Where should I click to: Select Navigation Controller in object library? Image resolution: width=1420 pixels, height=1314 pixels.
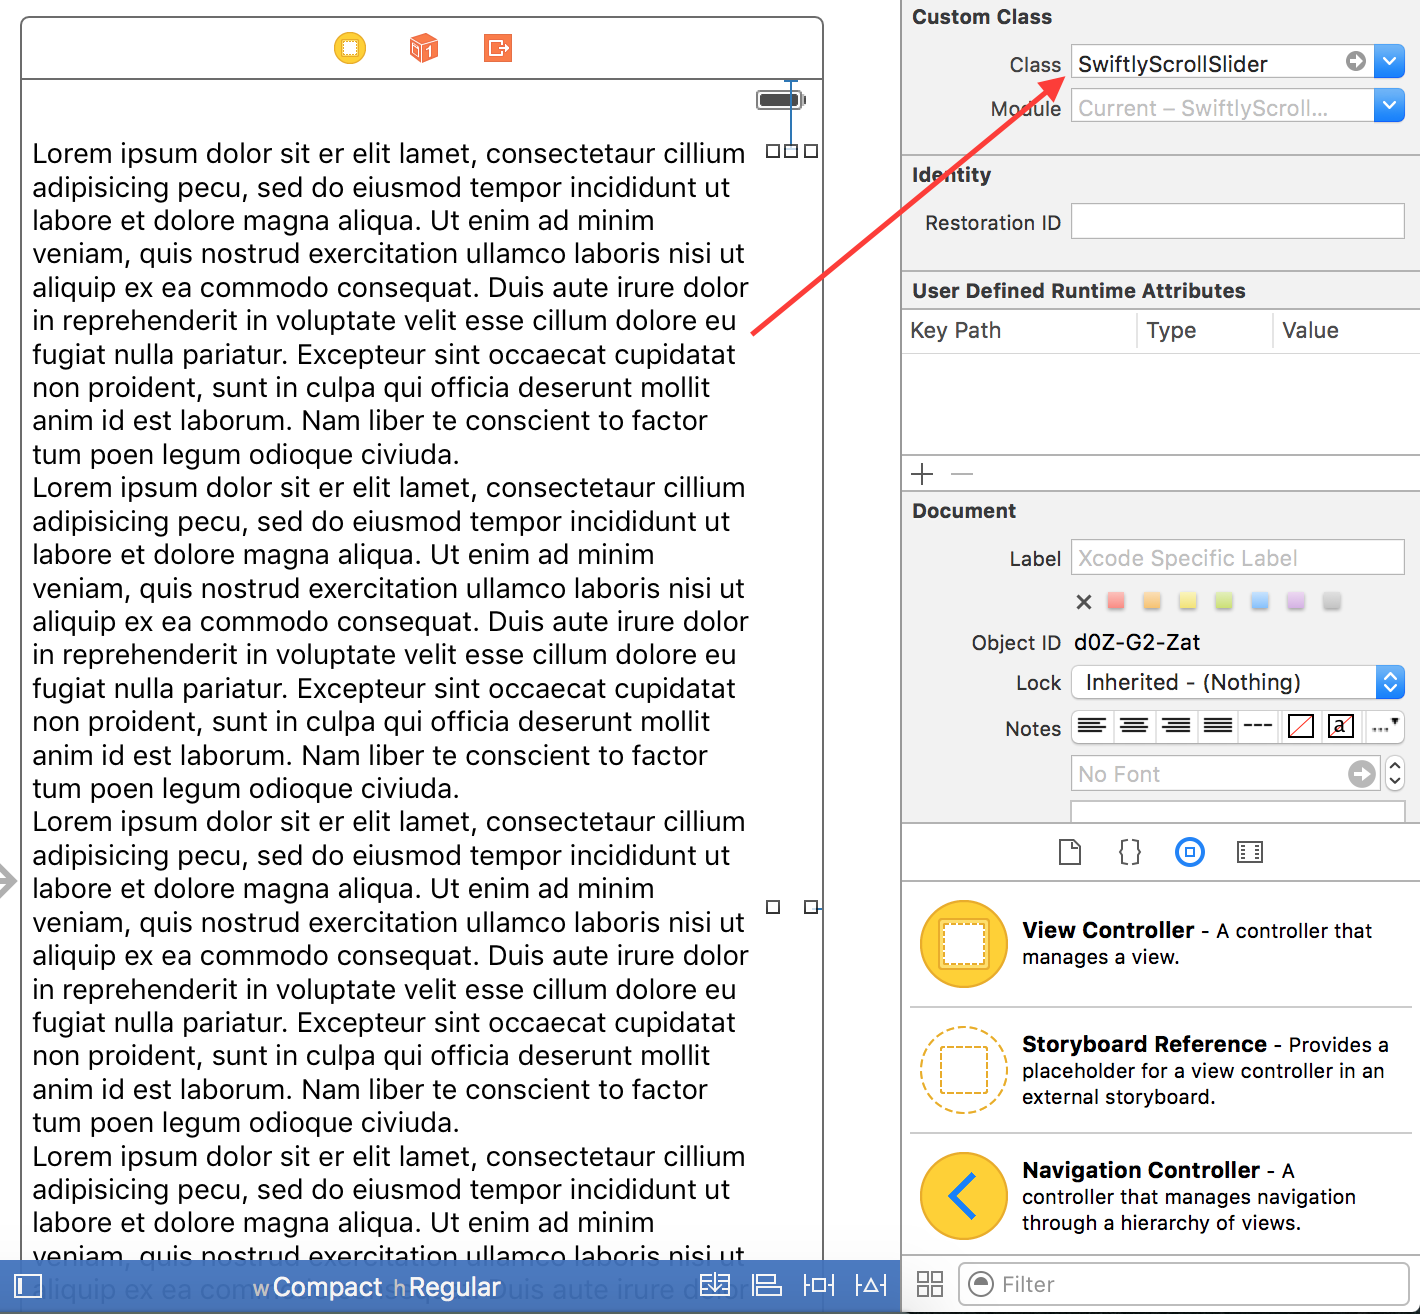tap(1160, 1196)
